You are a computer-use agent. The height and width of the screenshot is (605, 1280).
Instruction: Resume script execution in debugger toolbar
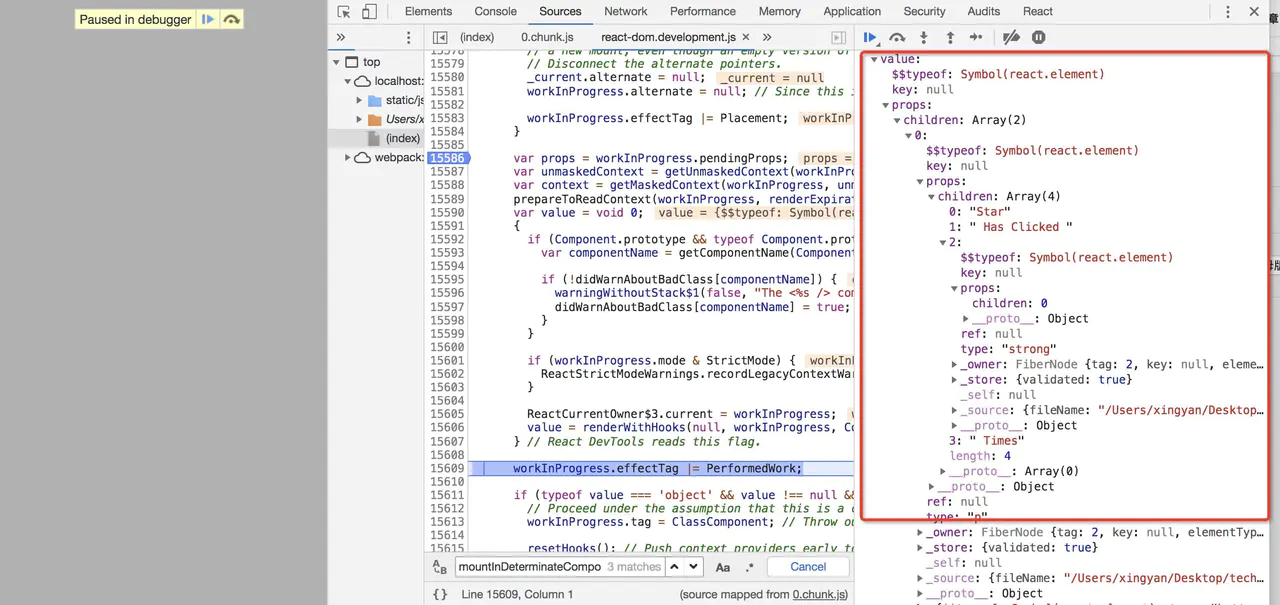(x=870, y=38)
